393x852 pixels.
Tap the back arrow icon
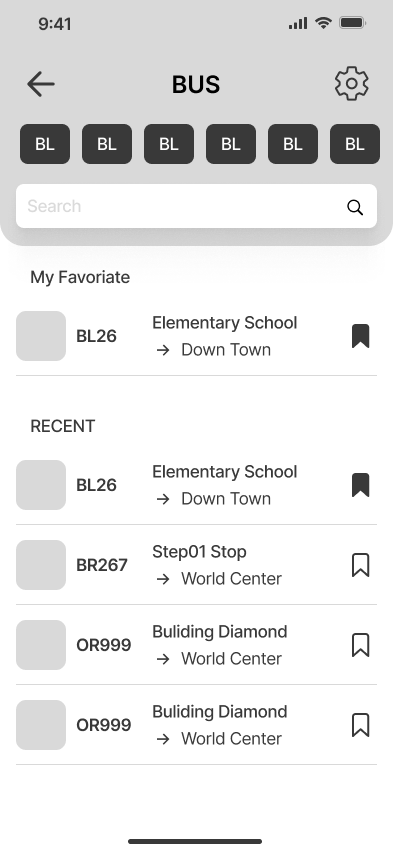41,84
